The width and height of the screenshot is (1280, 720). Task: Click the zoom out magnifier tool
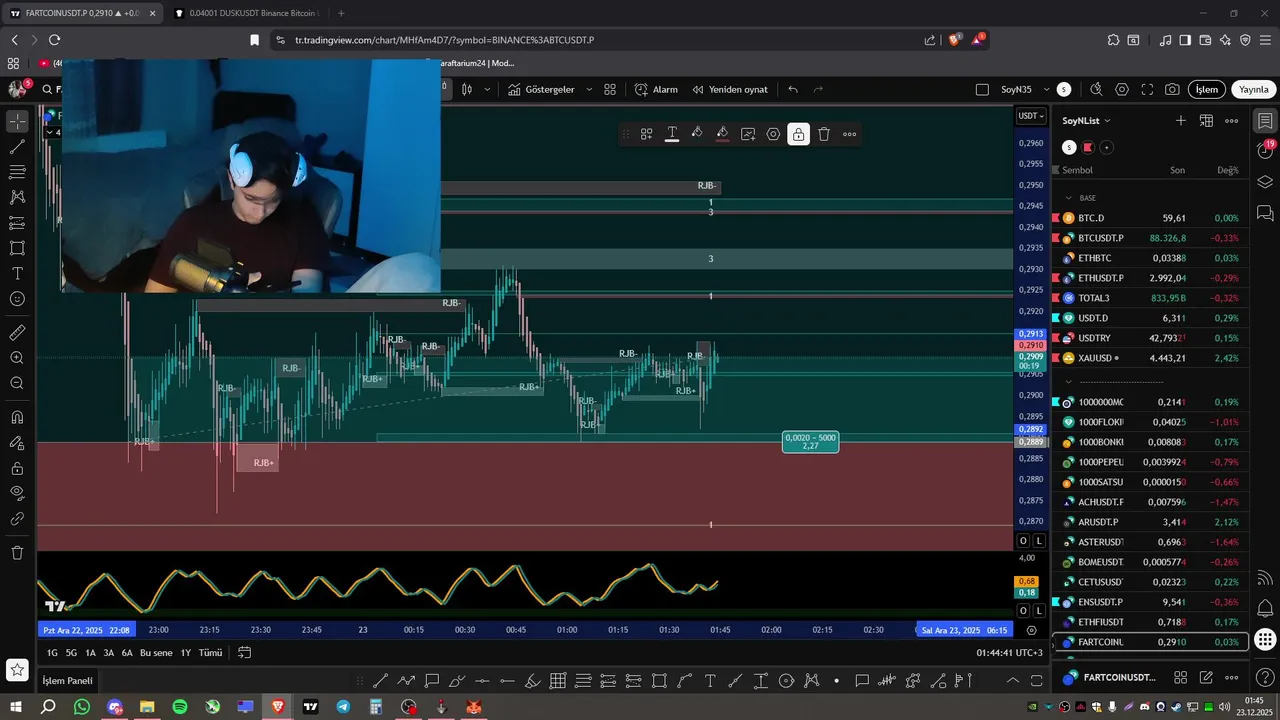(17, 383)
